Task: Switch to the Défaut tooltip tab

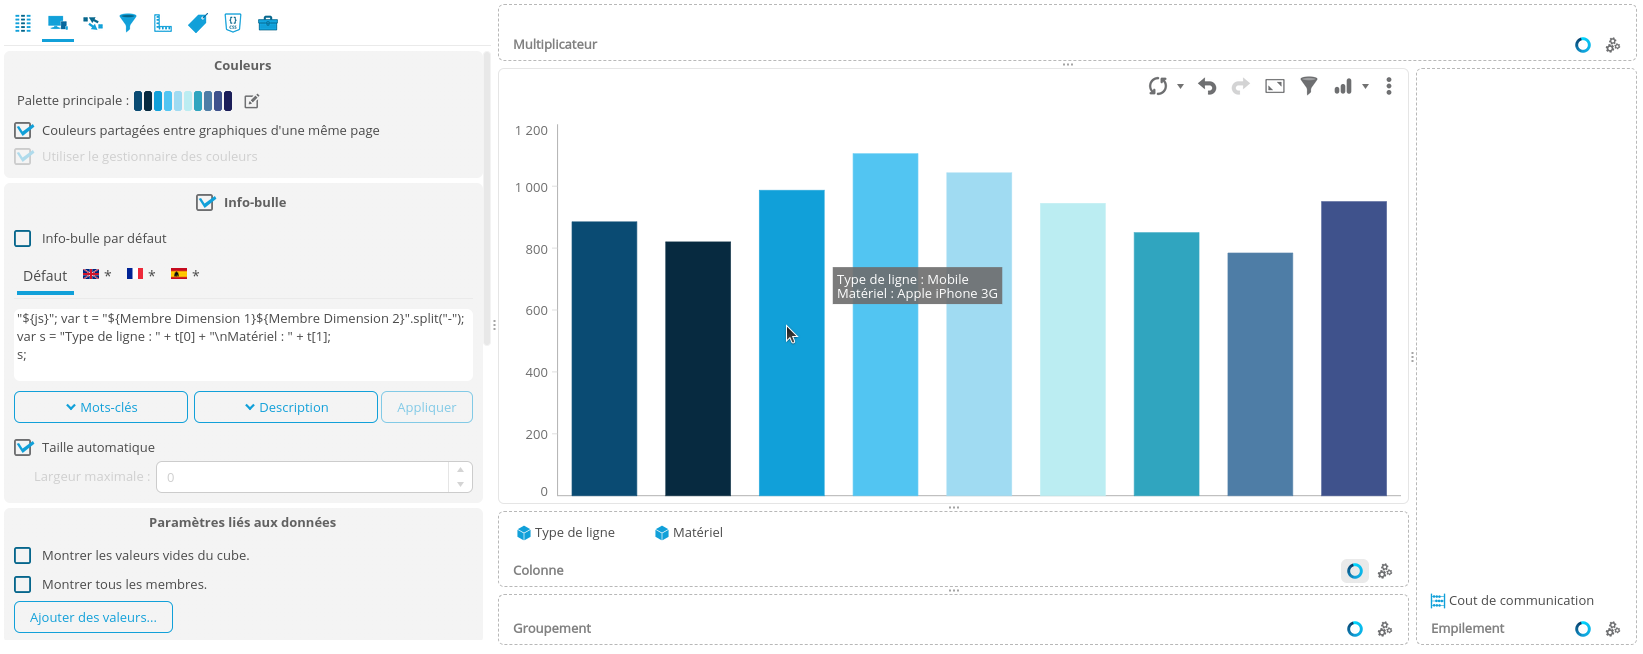Action: pos(45,276)
